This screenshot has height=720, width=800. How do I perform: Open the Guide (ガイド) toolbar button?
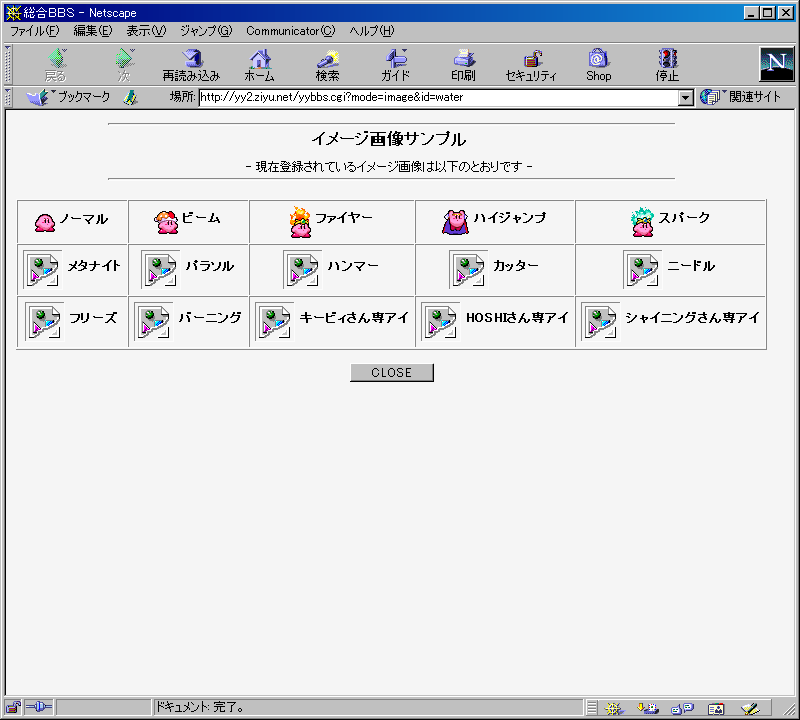click(395, 65)
